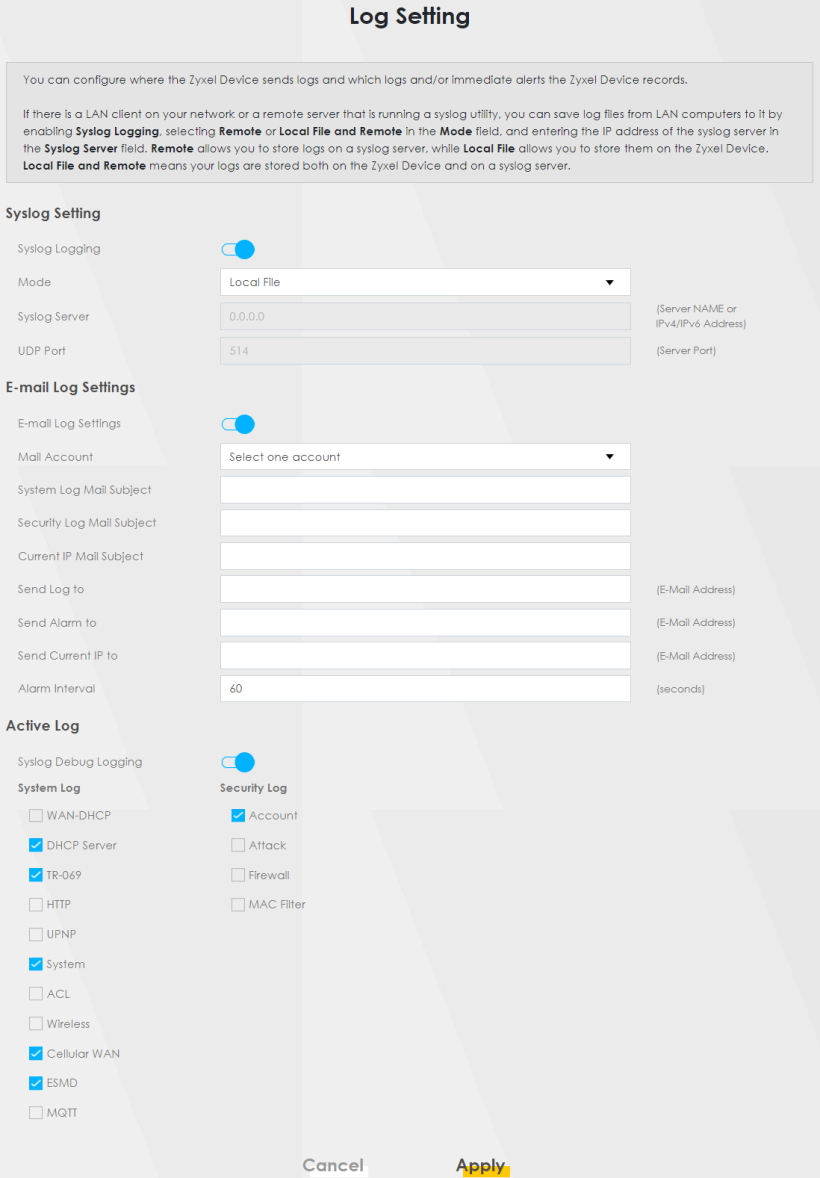The width and height of the screenshot is (820, 1178).
Task: Enable Wireless system logging checkbox
Action: (x=37, y=1024)
